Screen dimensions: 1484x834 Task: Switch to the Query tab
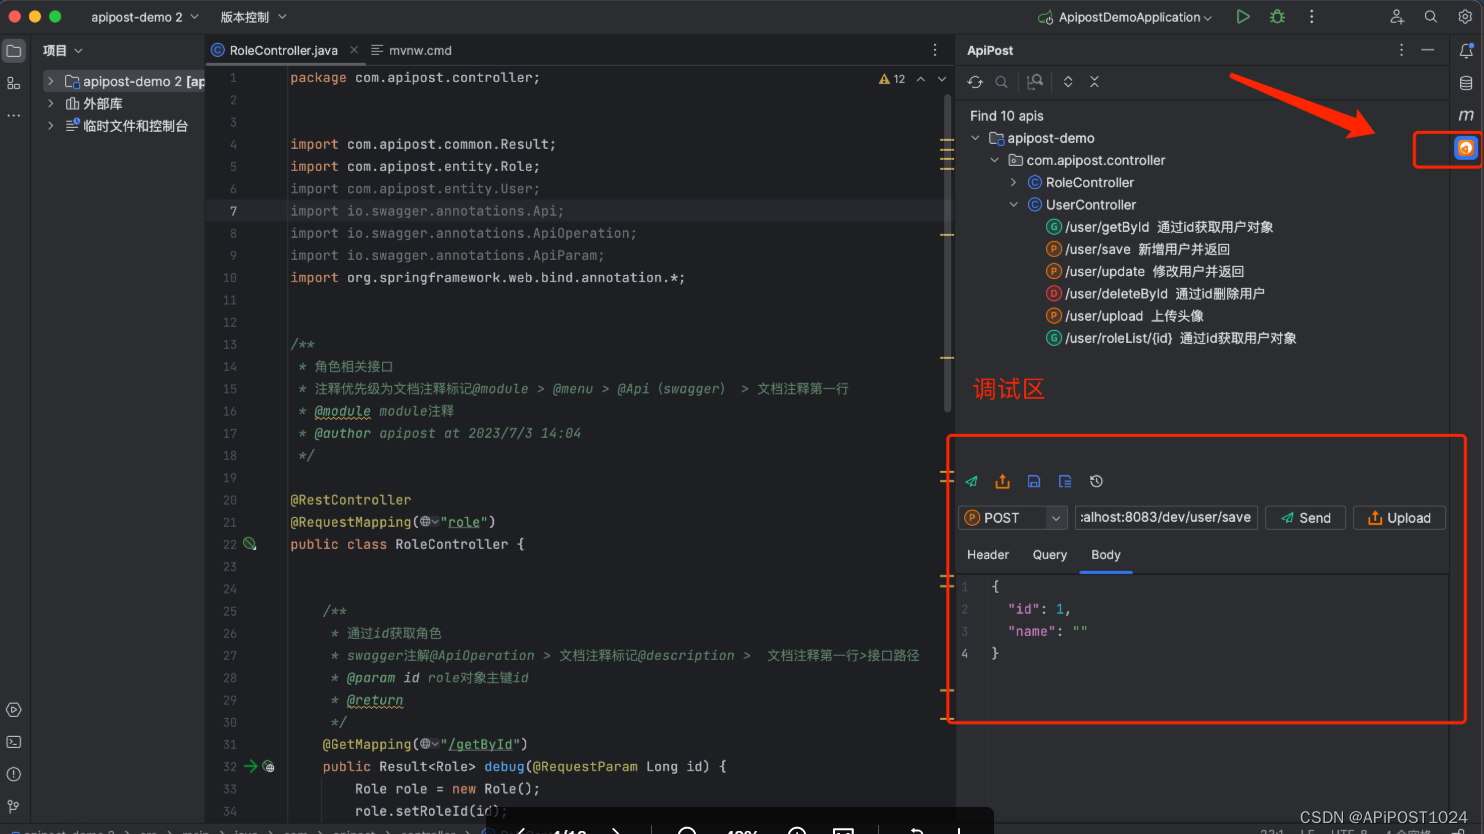[x=1049, y=555]
